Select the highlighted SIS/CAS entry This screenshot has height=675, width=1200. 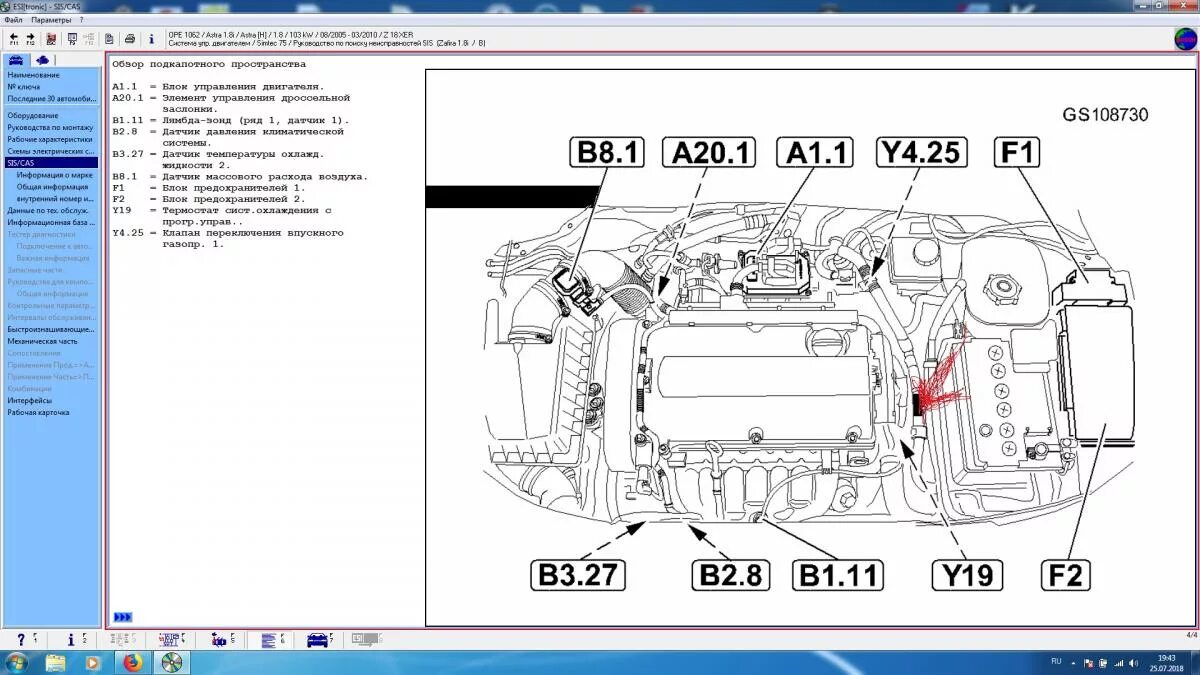click(51, 162)
